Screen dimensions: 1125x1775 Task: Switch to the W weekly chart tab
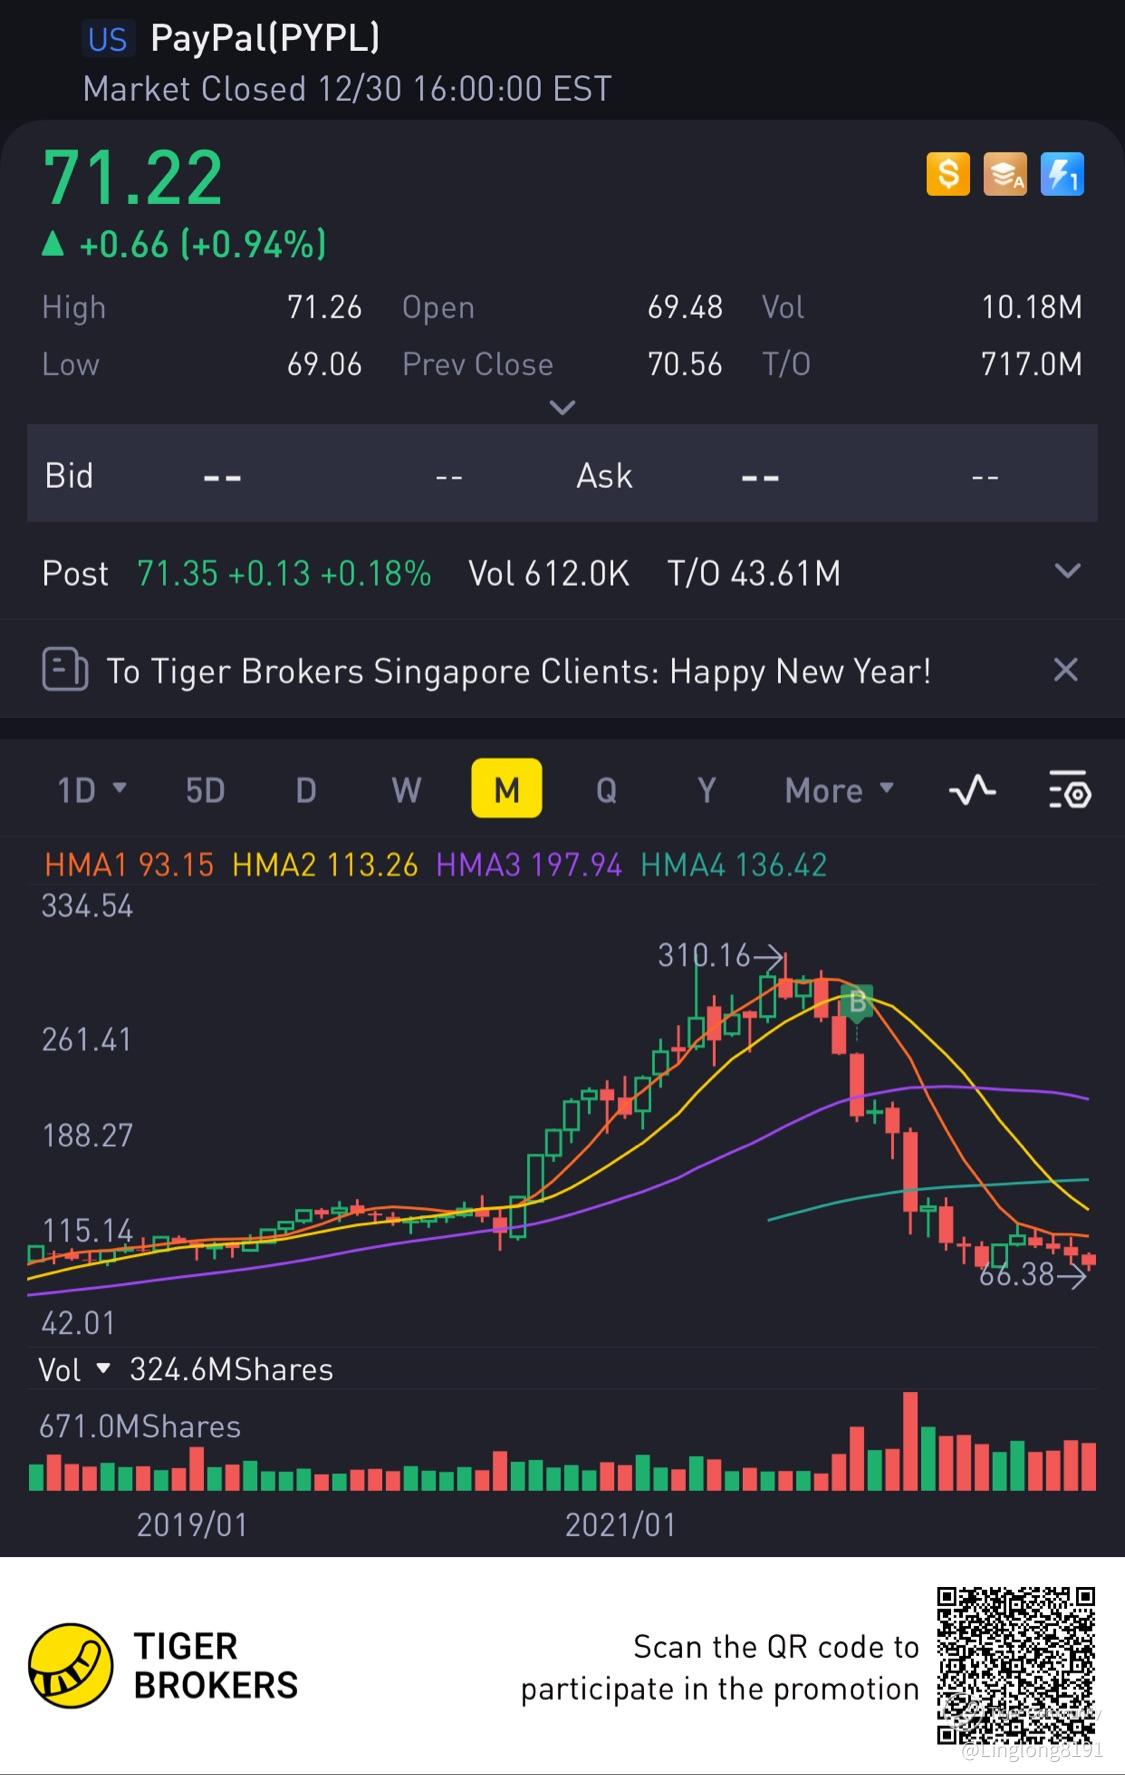click(x=406, y=791)
